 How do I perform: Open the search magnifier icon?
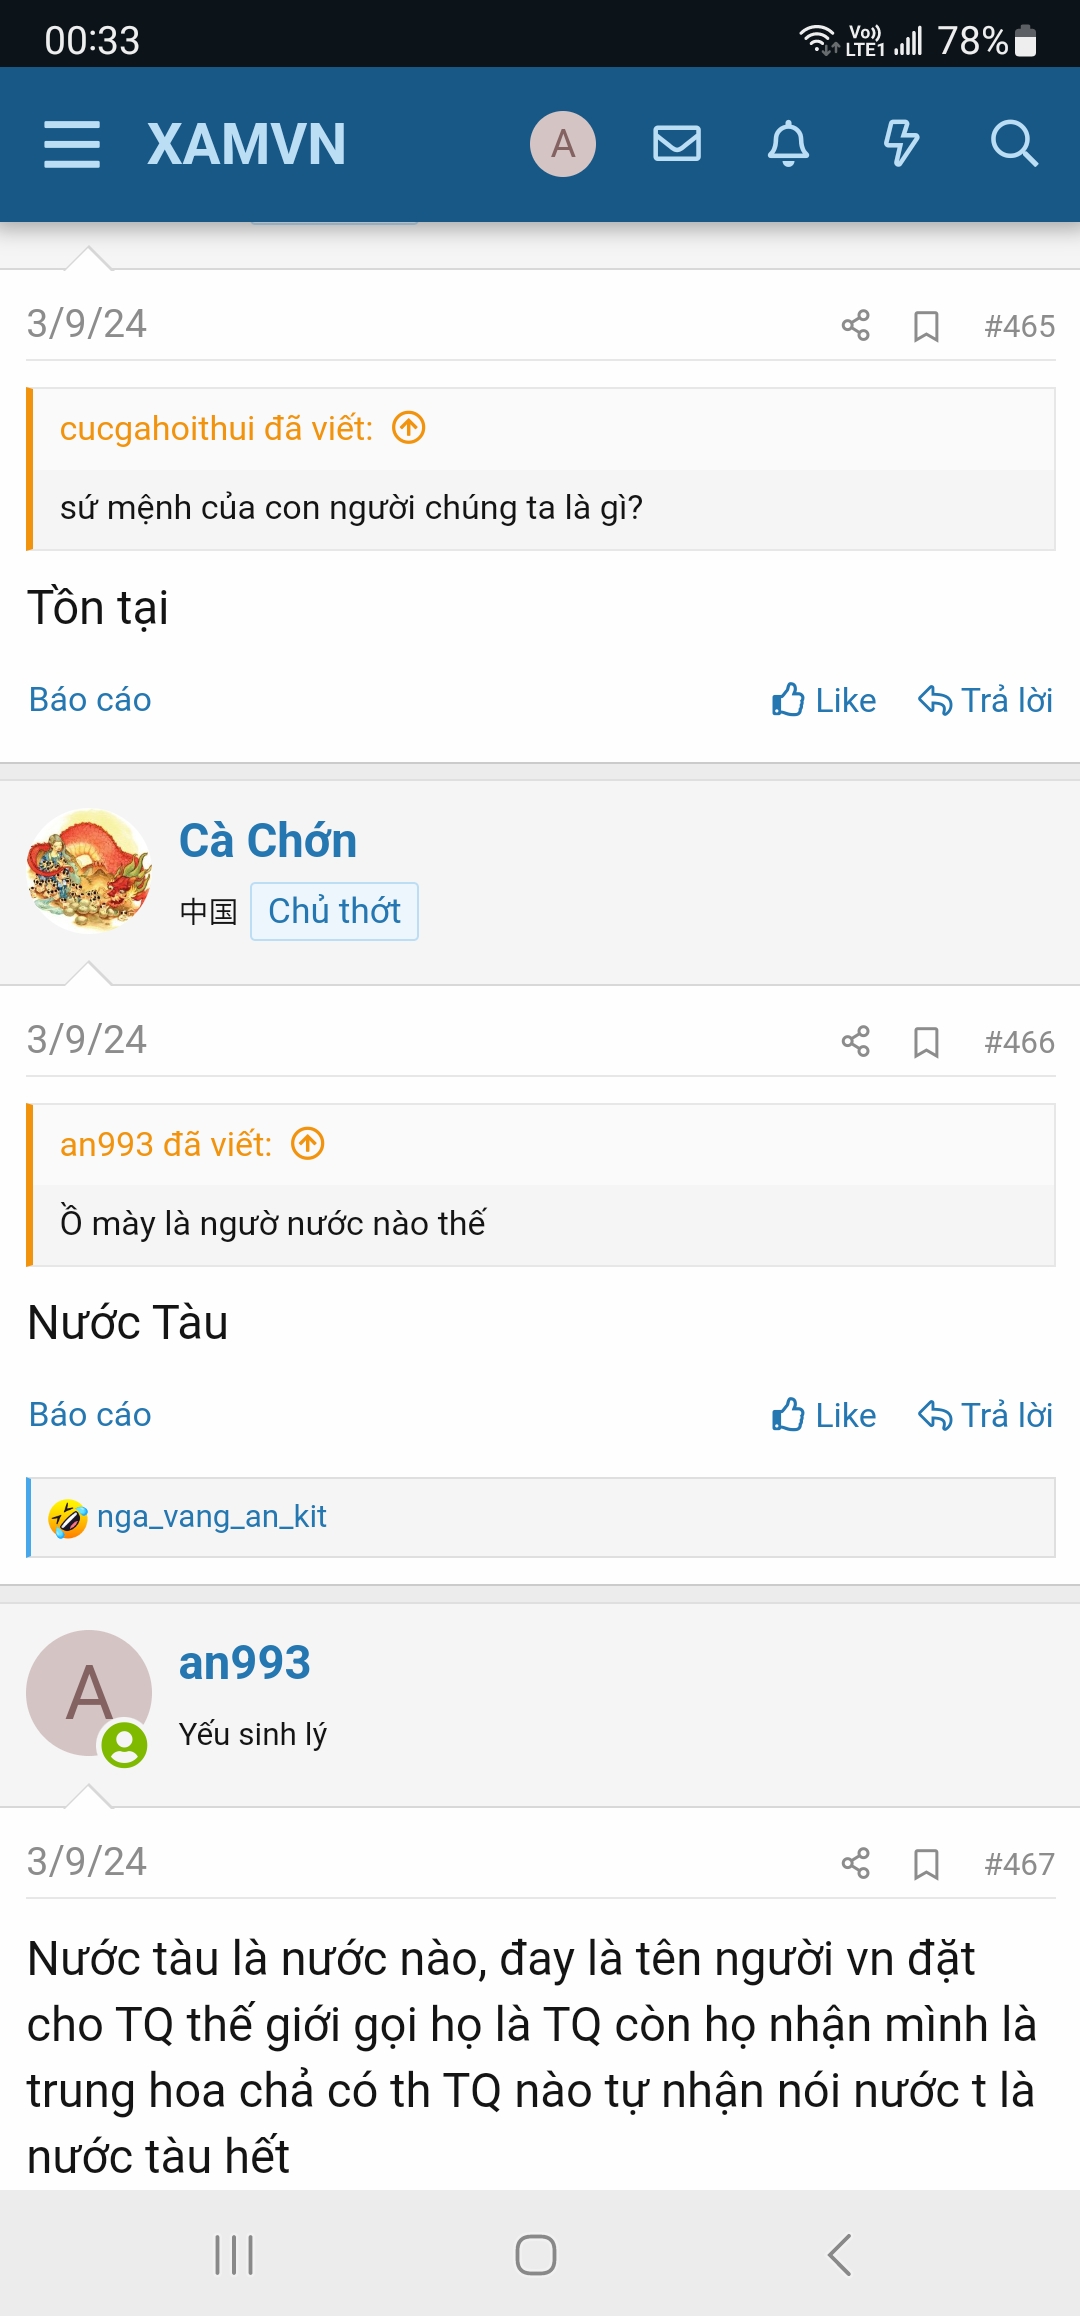point(1014,144)
